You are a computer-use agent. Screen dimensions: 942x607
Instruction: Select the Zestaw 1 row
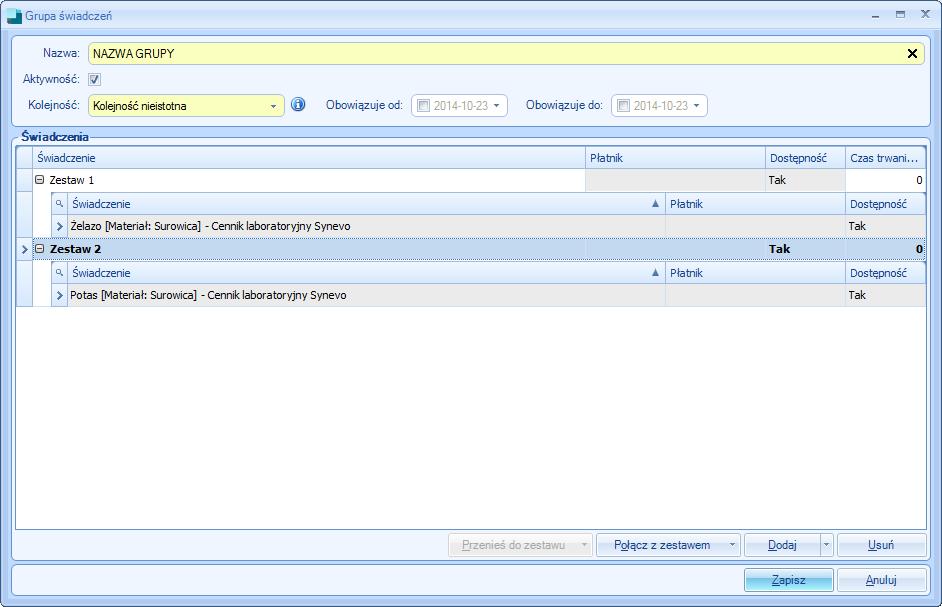tap(479, 180)
